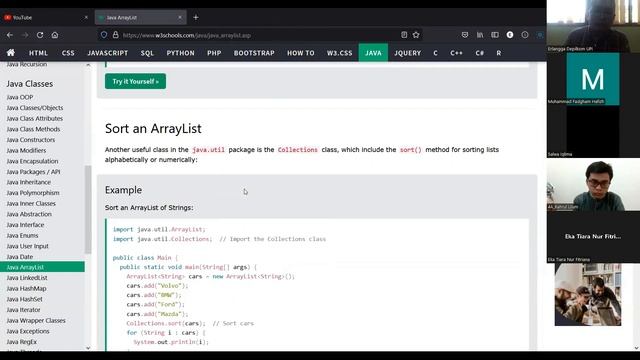
Task: Open PHP tutorial in top nav
Action: click(x=214, y=53)
